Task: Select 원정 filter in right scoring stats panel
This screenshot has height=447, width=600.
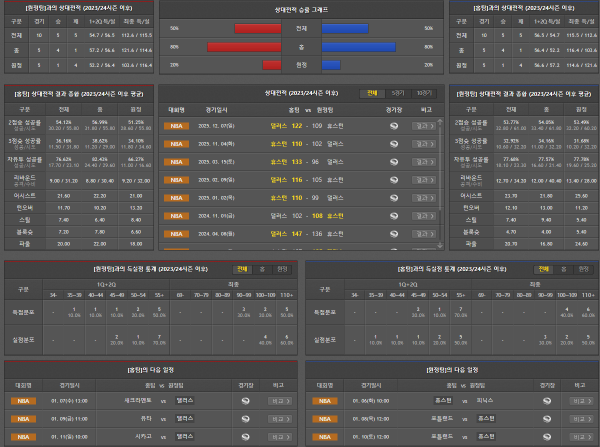Action: point(582,269)
